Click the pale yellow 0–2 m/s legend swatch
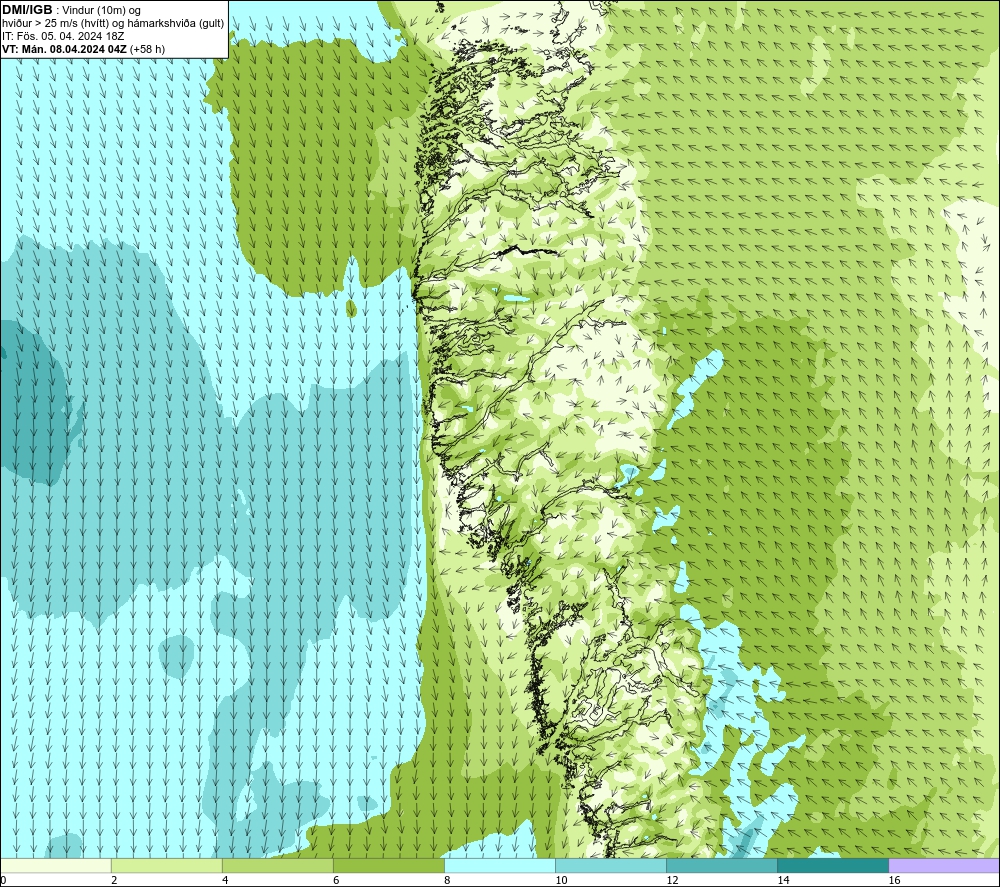This screenshot has width=1000, height=887. click(x=56, y=865)
